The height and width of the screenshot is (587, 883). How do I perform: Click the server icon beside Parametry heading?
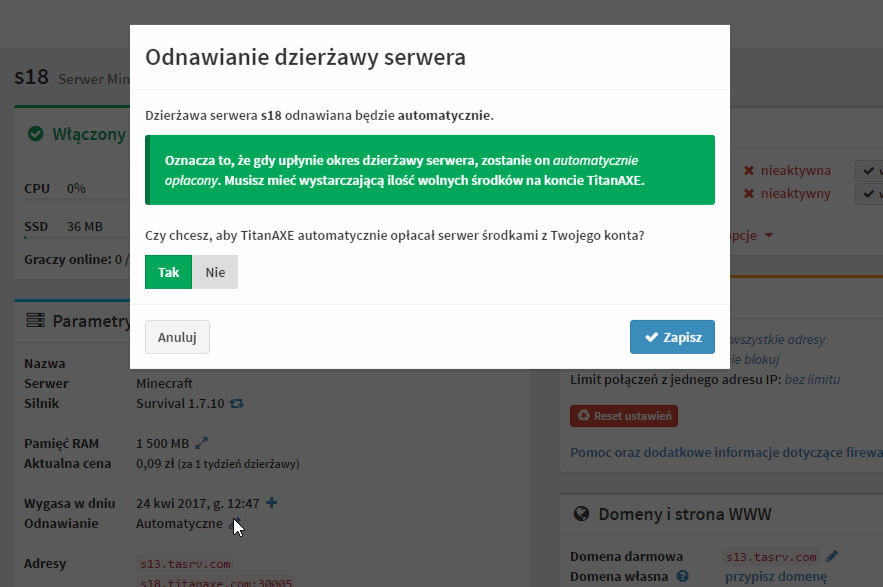[35, 321]
